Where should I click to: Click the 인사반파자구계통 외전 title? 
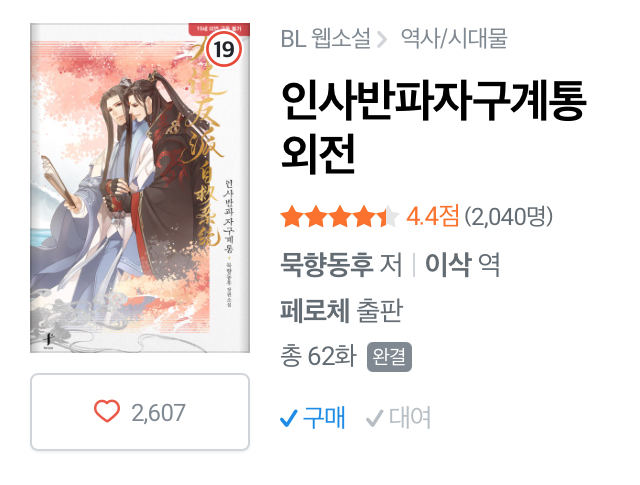pos(433,127)
